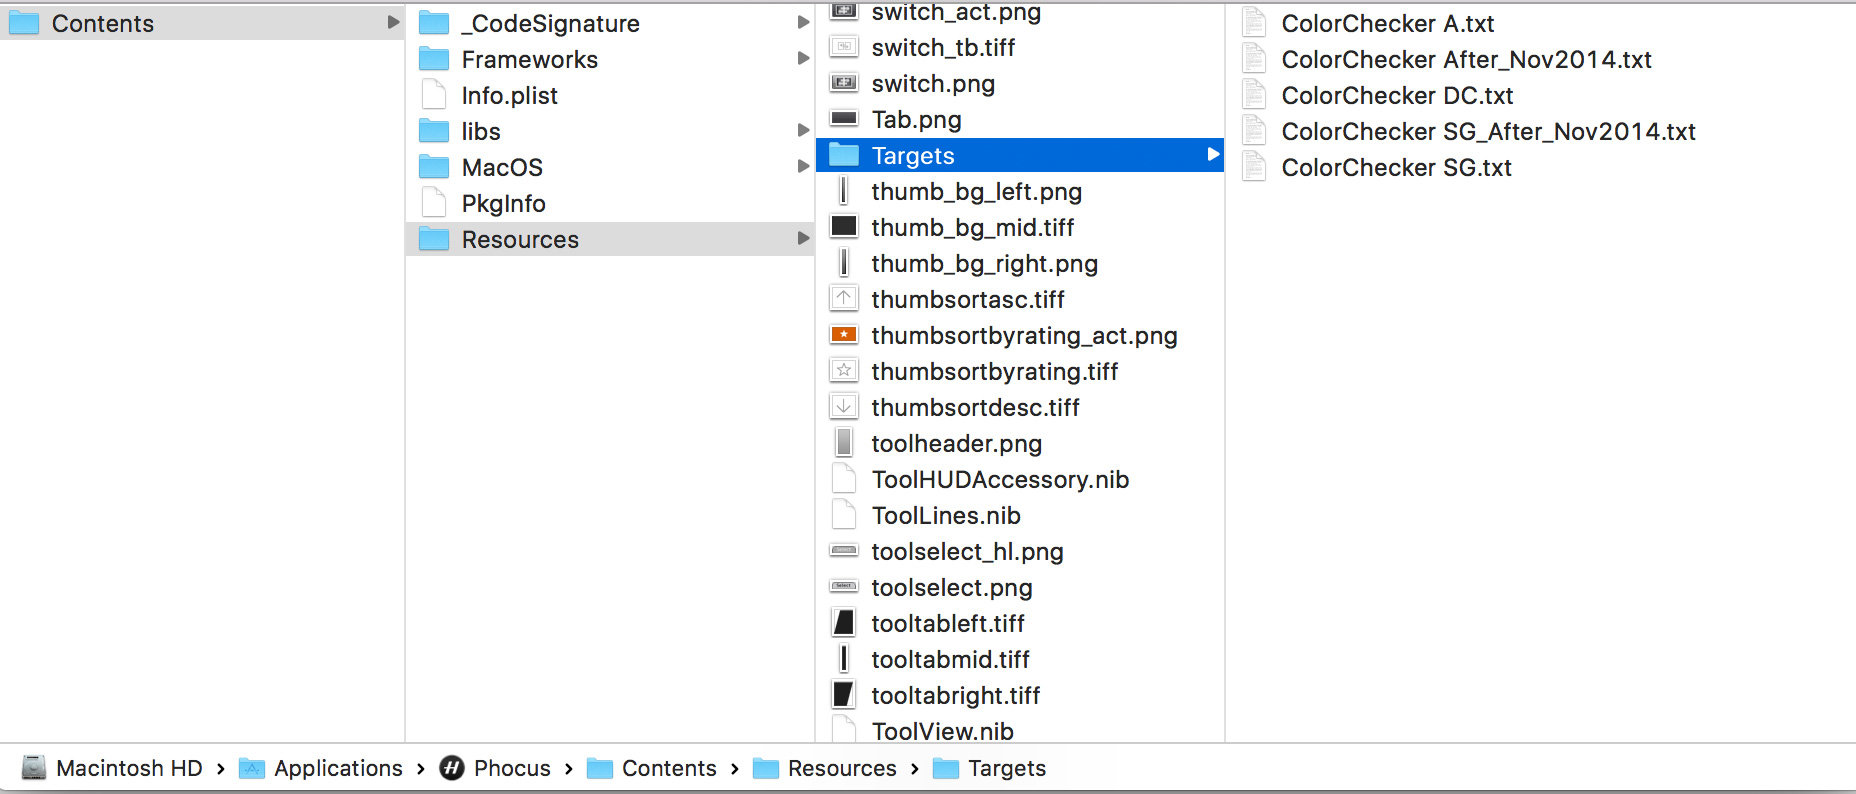This screenshot has width=1856, height=794.
Task: Go to Resources in the path bar
Action: point(841,768)
